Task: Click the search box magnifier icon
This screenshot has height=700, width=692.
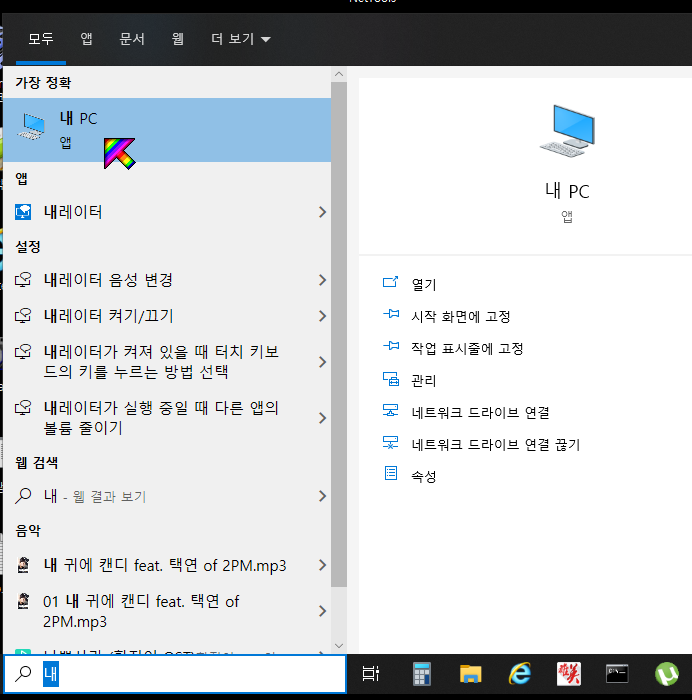Action: point(23,674)
